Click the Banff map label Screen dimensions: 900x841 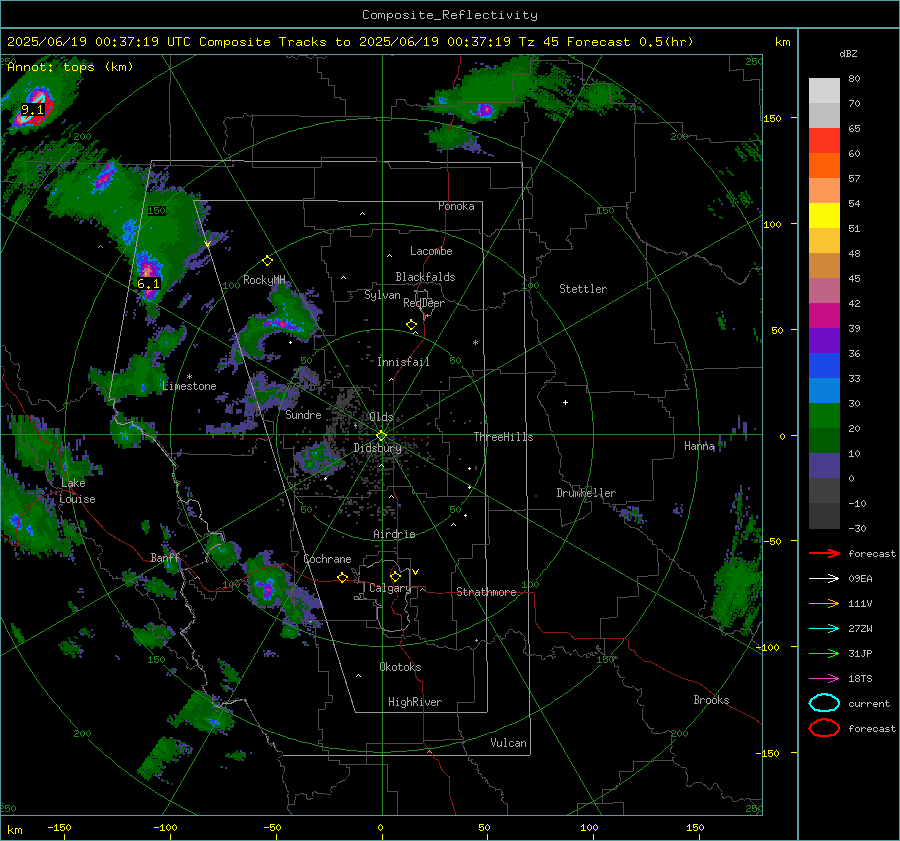[x=165, y=557]
